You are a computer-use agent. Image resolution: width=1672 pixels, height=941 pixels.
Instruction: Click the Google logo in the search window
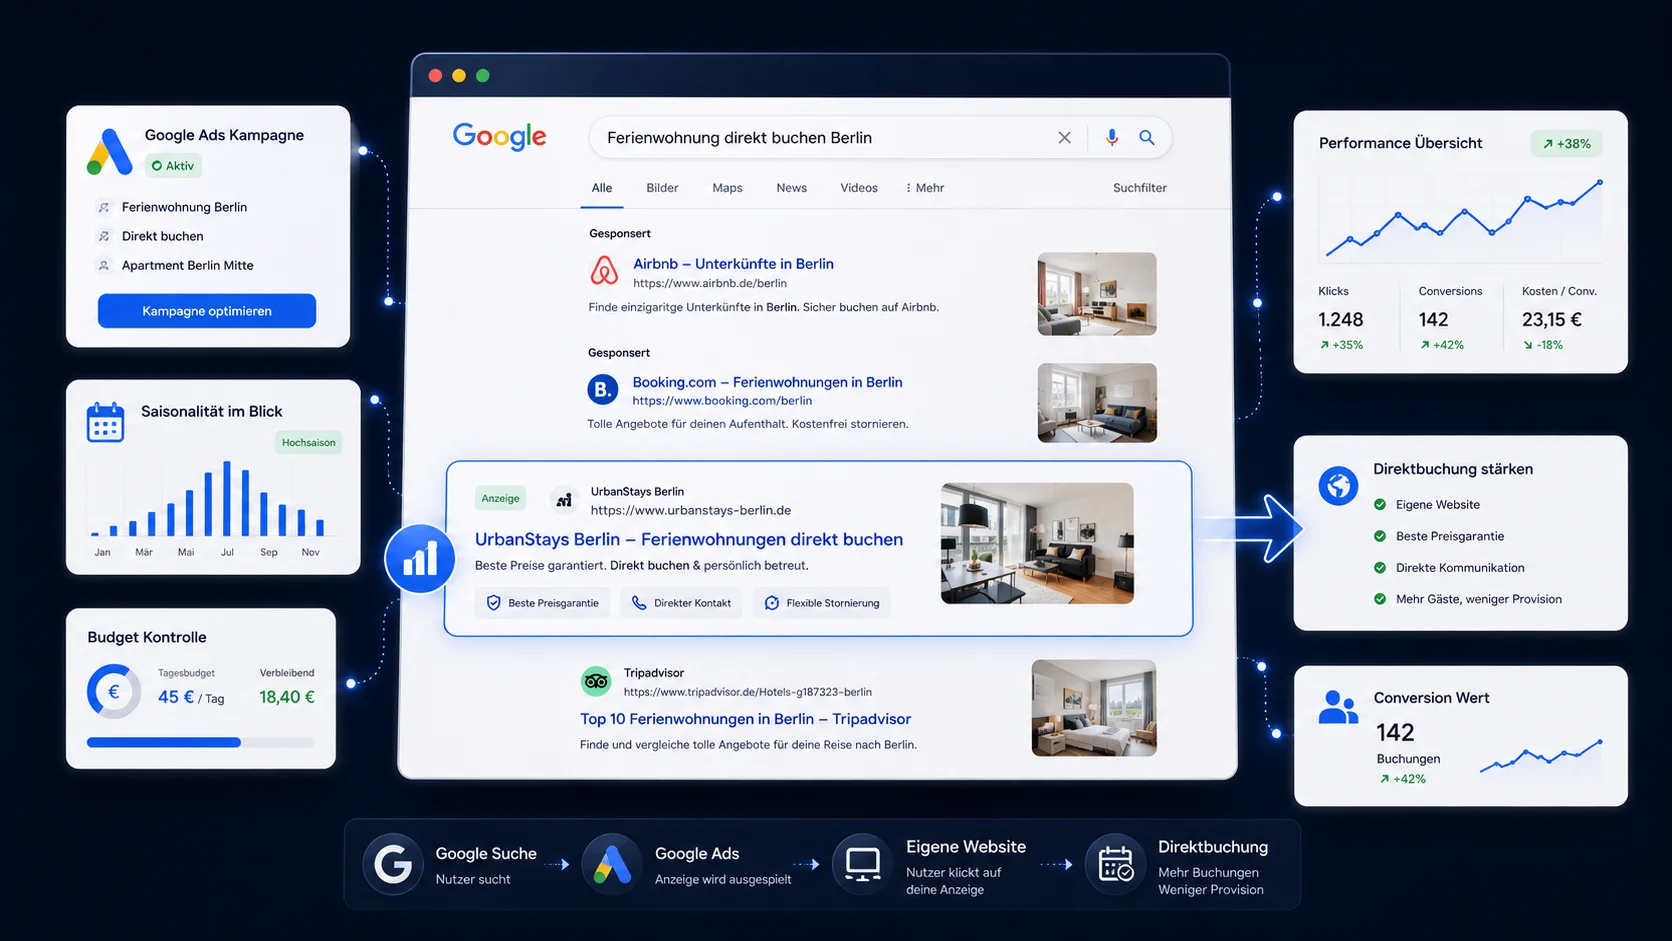click(499, 136)
